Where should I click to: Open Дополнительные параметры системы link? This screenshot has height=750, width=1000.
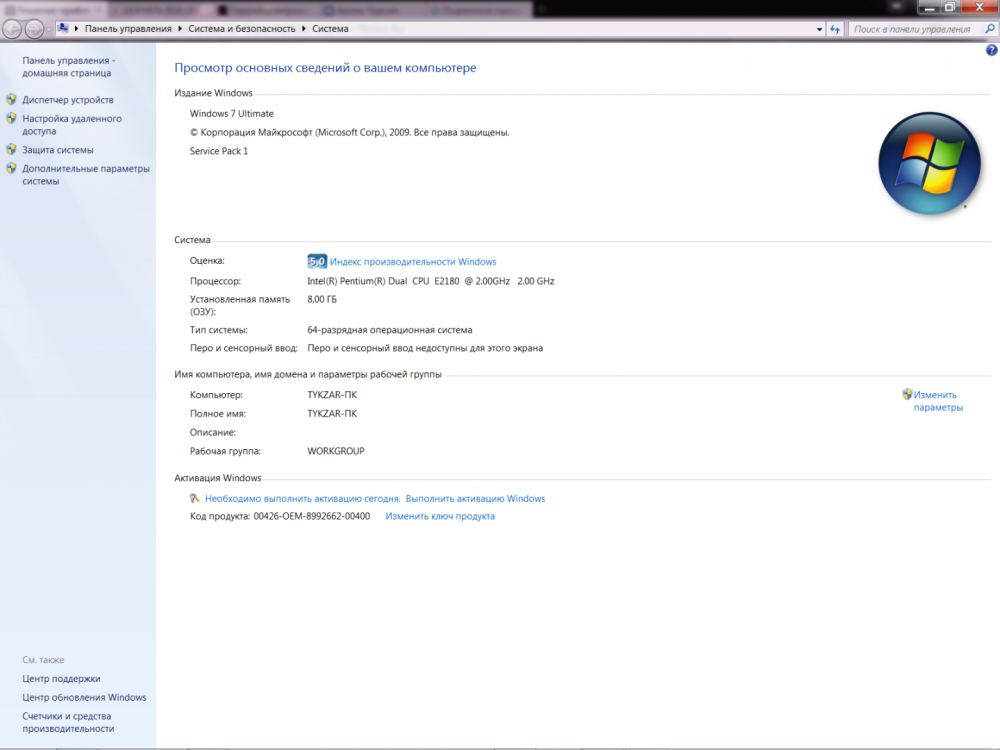(86, 175)
